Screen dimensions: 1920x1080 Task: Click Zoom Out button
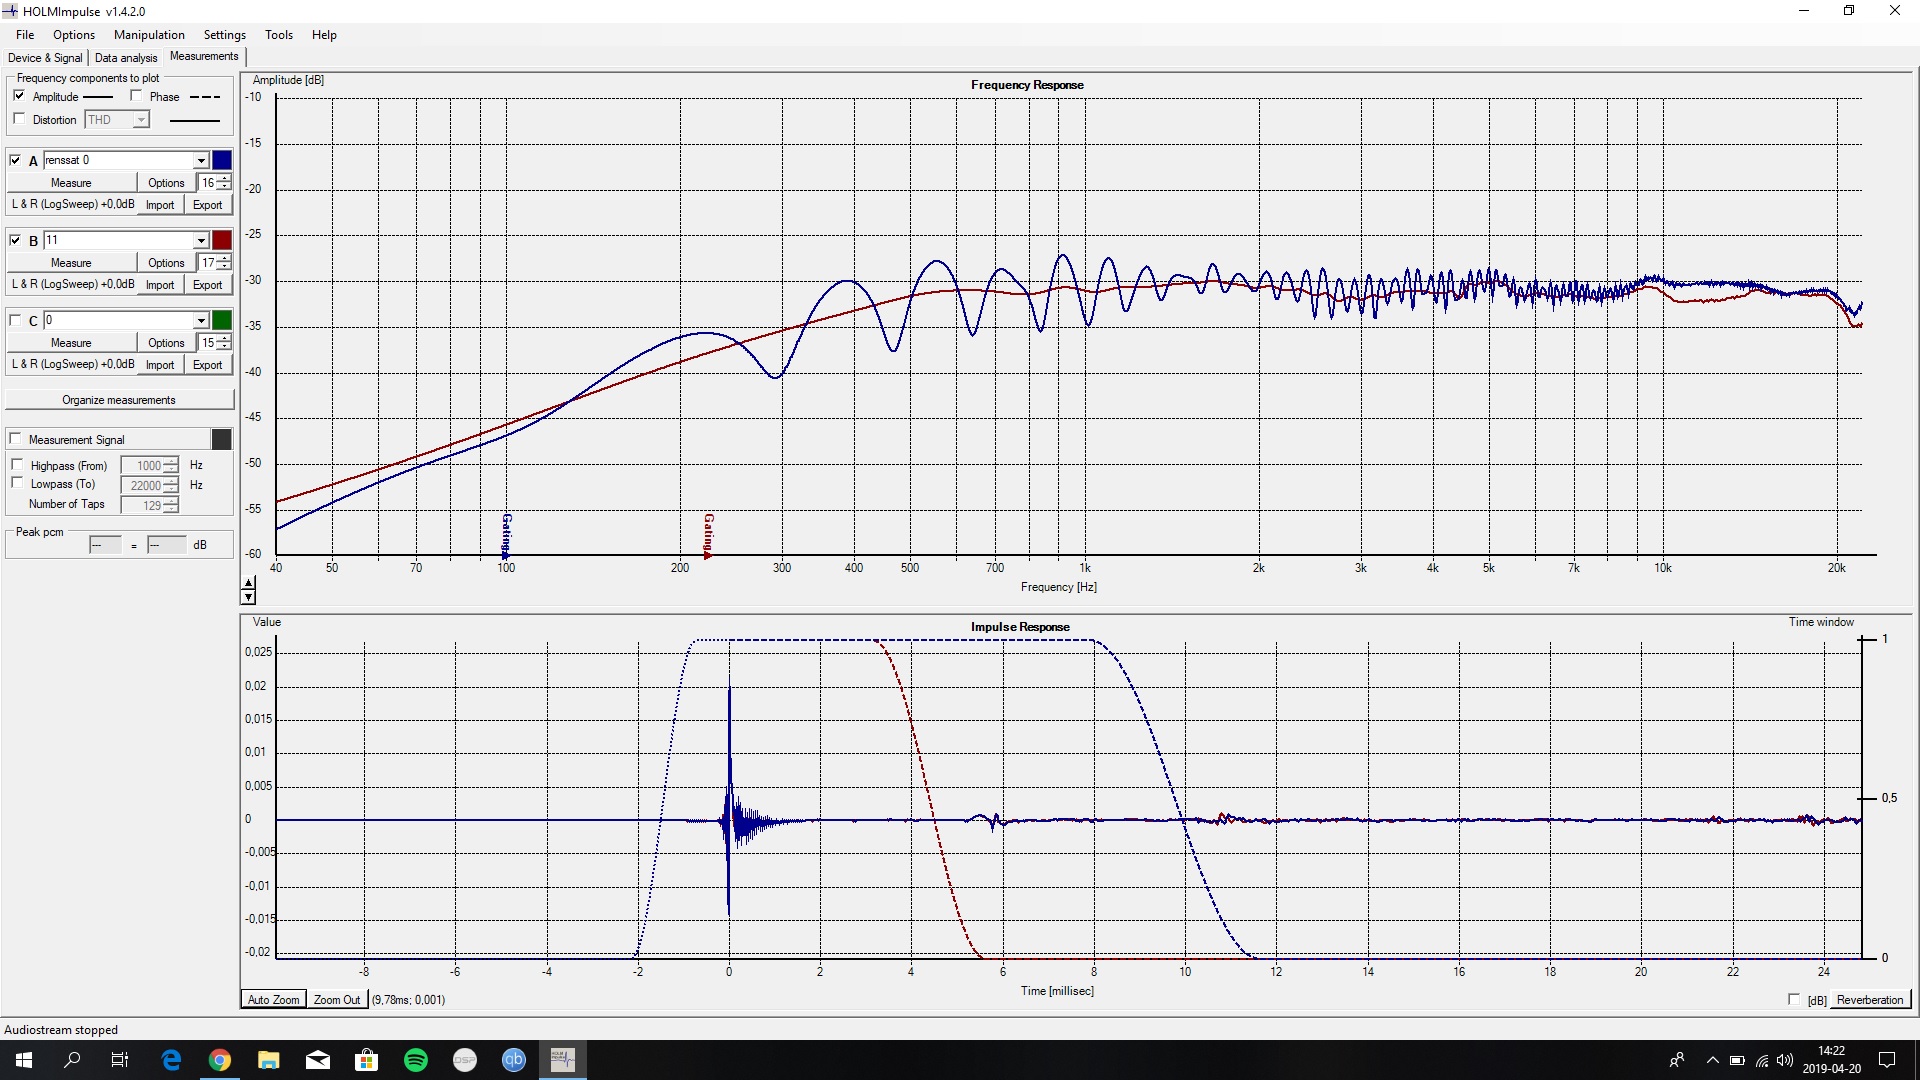tap(337, 1000)
